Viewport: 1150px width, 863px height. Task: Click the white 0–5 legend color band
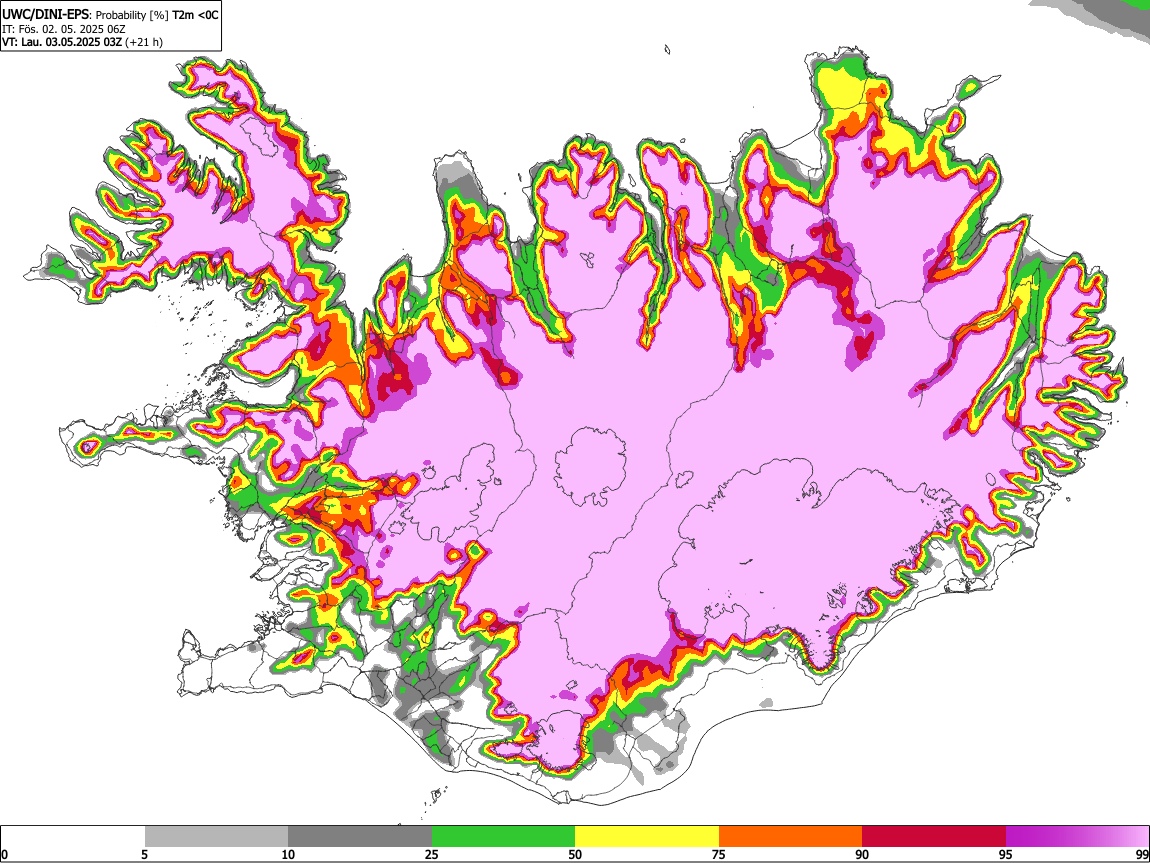pyautogui.click(x=73, y=837)
